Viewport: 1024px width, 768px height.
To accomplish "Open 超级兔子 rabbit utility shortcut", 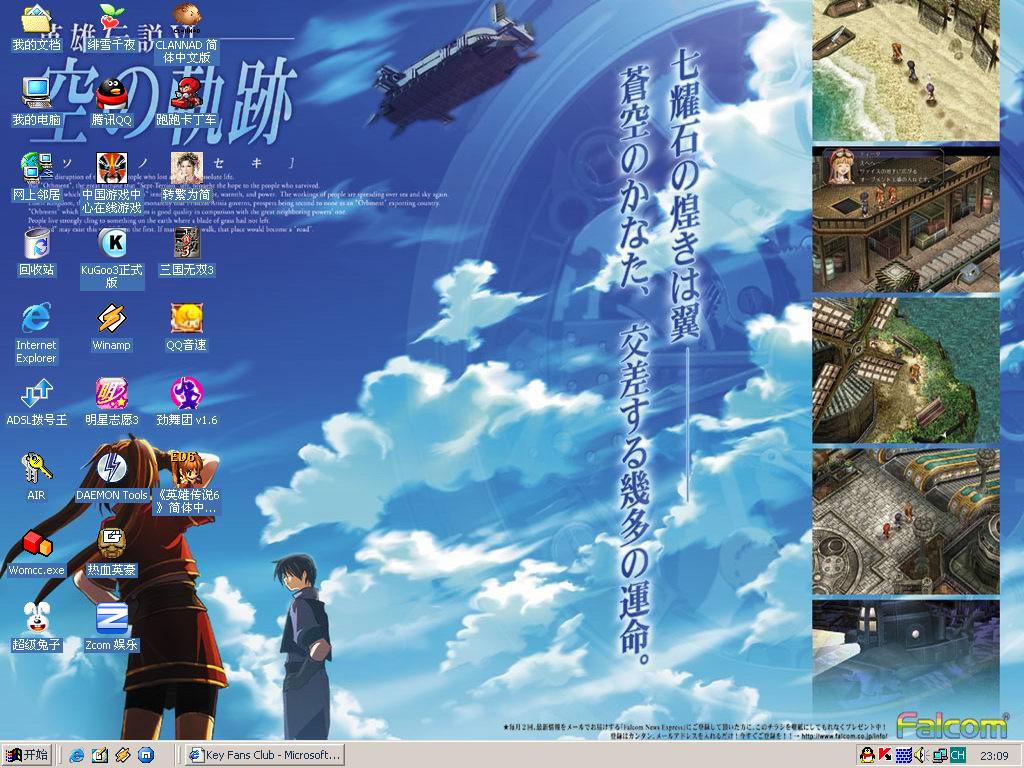I will (36, 618).
